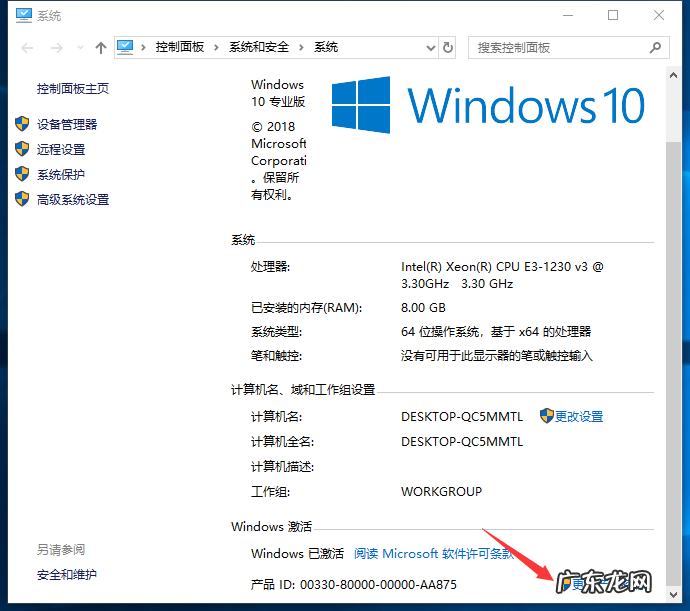Select the product ID 00330-80000-00000-AA875
The width and height of the screenshot is (690, 611).
(x=378, y=585)
